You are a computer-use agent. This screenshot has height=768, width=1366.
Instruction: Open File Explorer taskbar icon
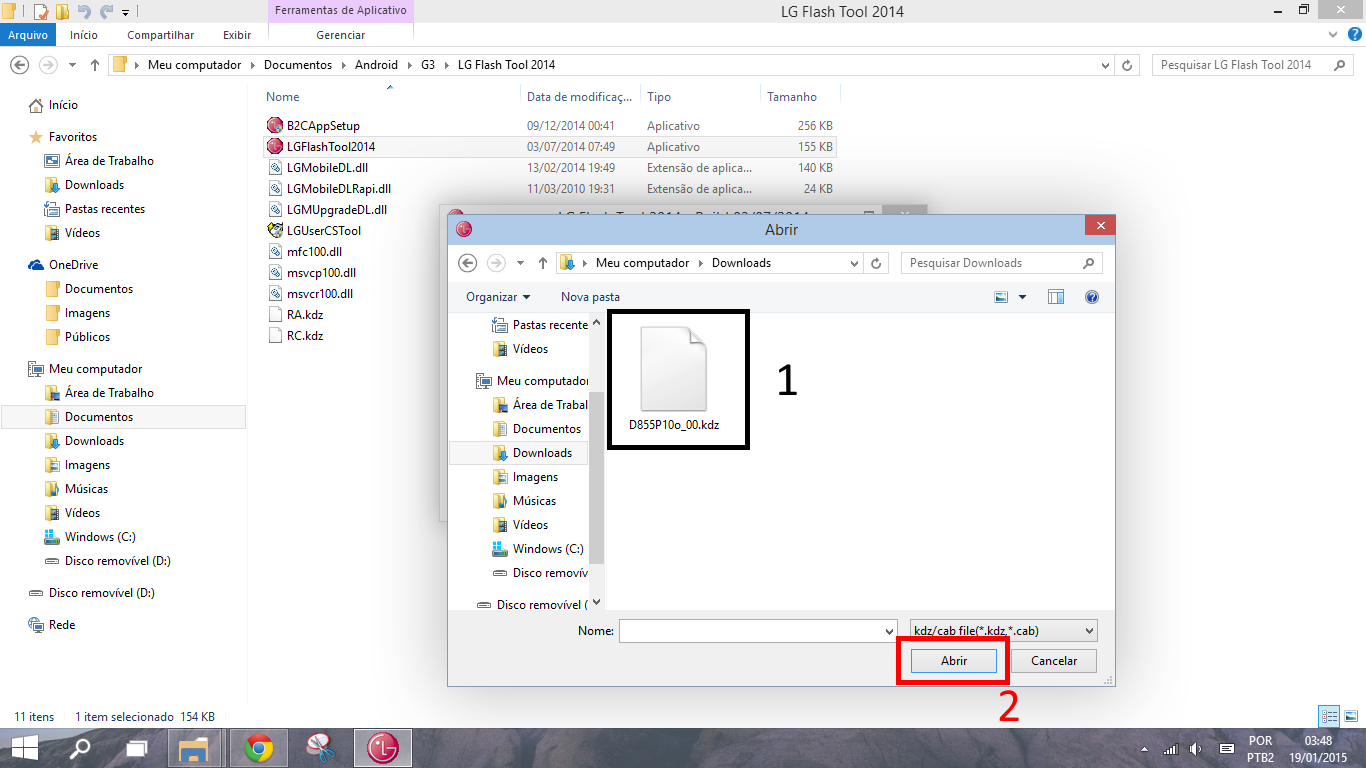point(194,748)
